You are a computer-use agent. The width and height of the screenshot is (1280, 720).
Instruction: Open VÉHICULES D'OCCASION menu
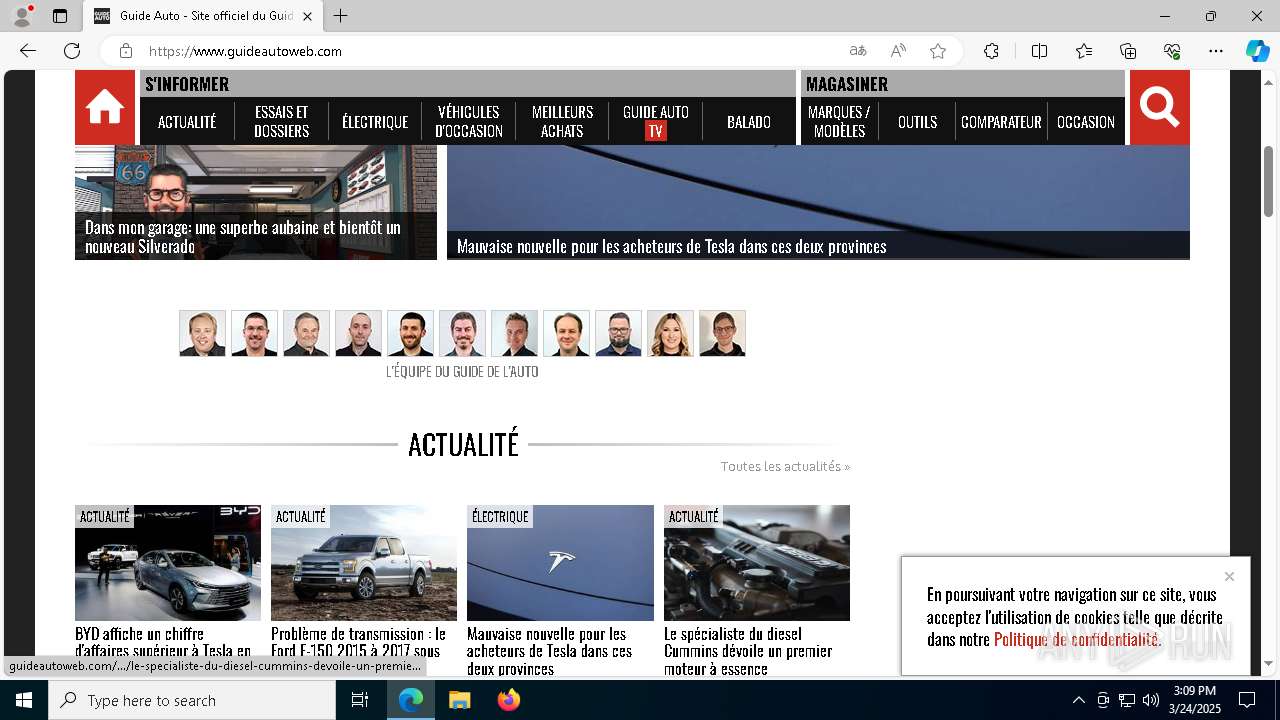tap(469, 122)
